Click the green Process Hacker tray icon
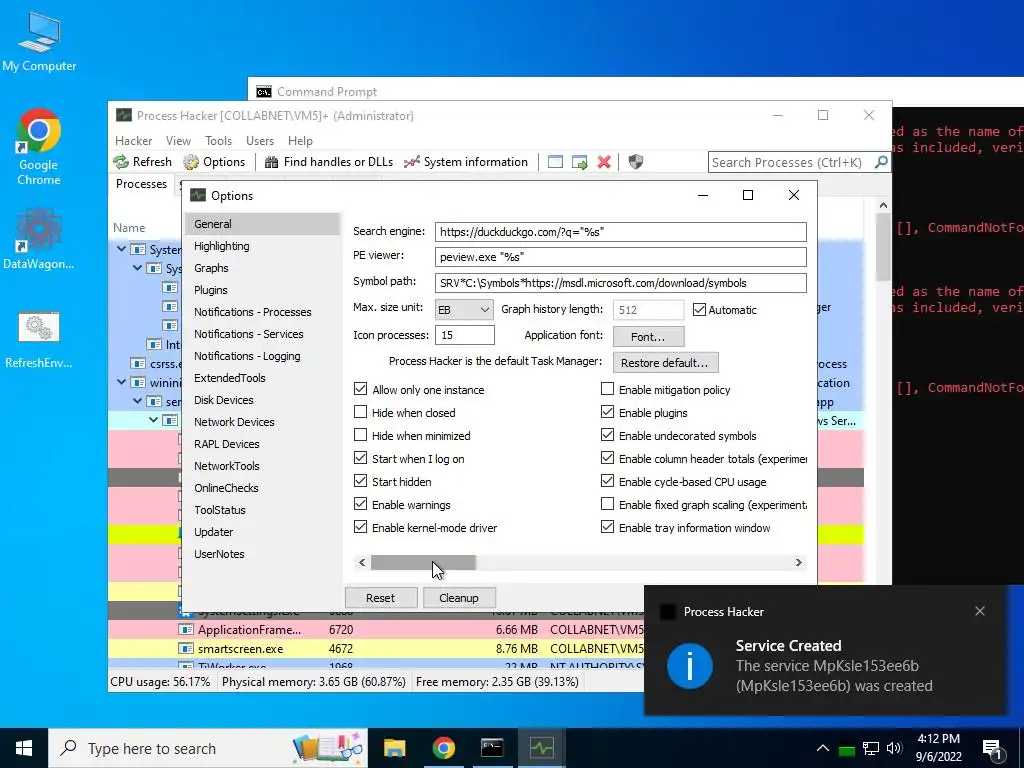1024x768 pixels. click(846, 749)
